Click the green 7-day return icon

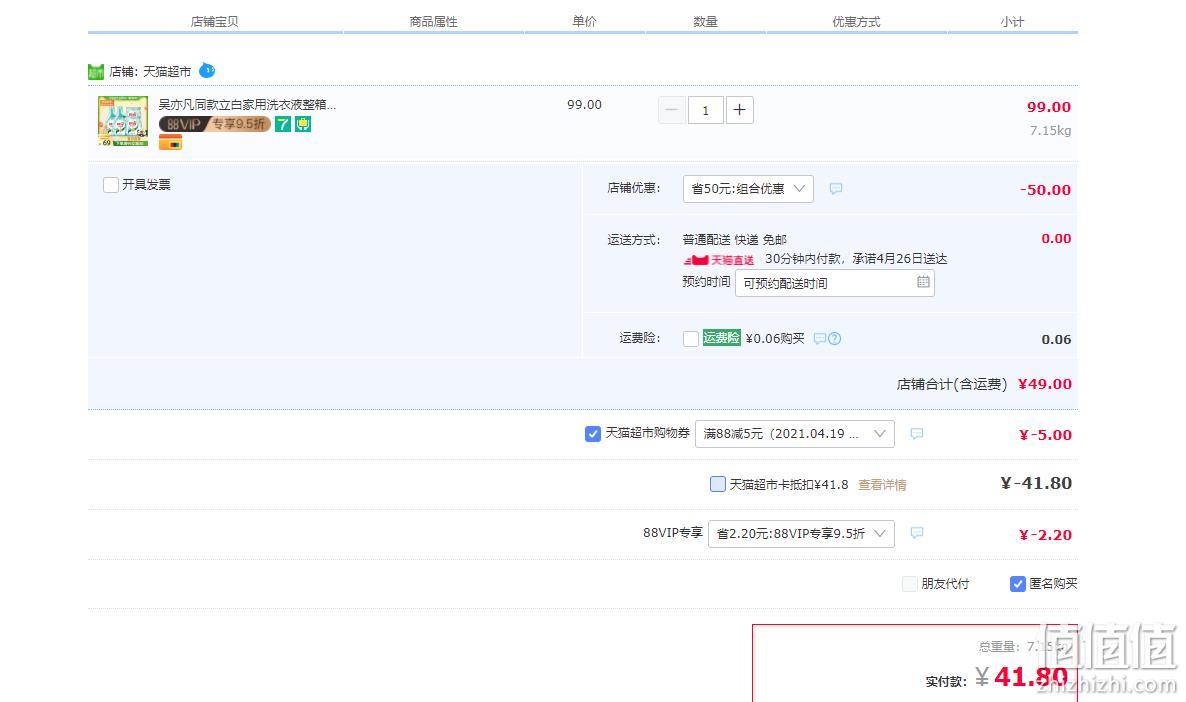[283, 124]
